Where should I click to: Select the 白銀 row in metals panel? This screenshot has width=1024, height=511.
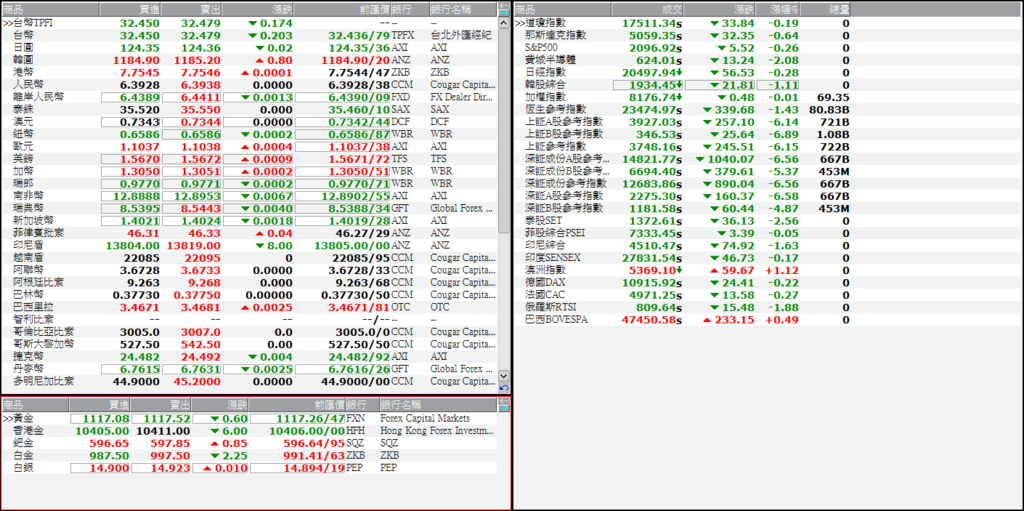249,468
